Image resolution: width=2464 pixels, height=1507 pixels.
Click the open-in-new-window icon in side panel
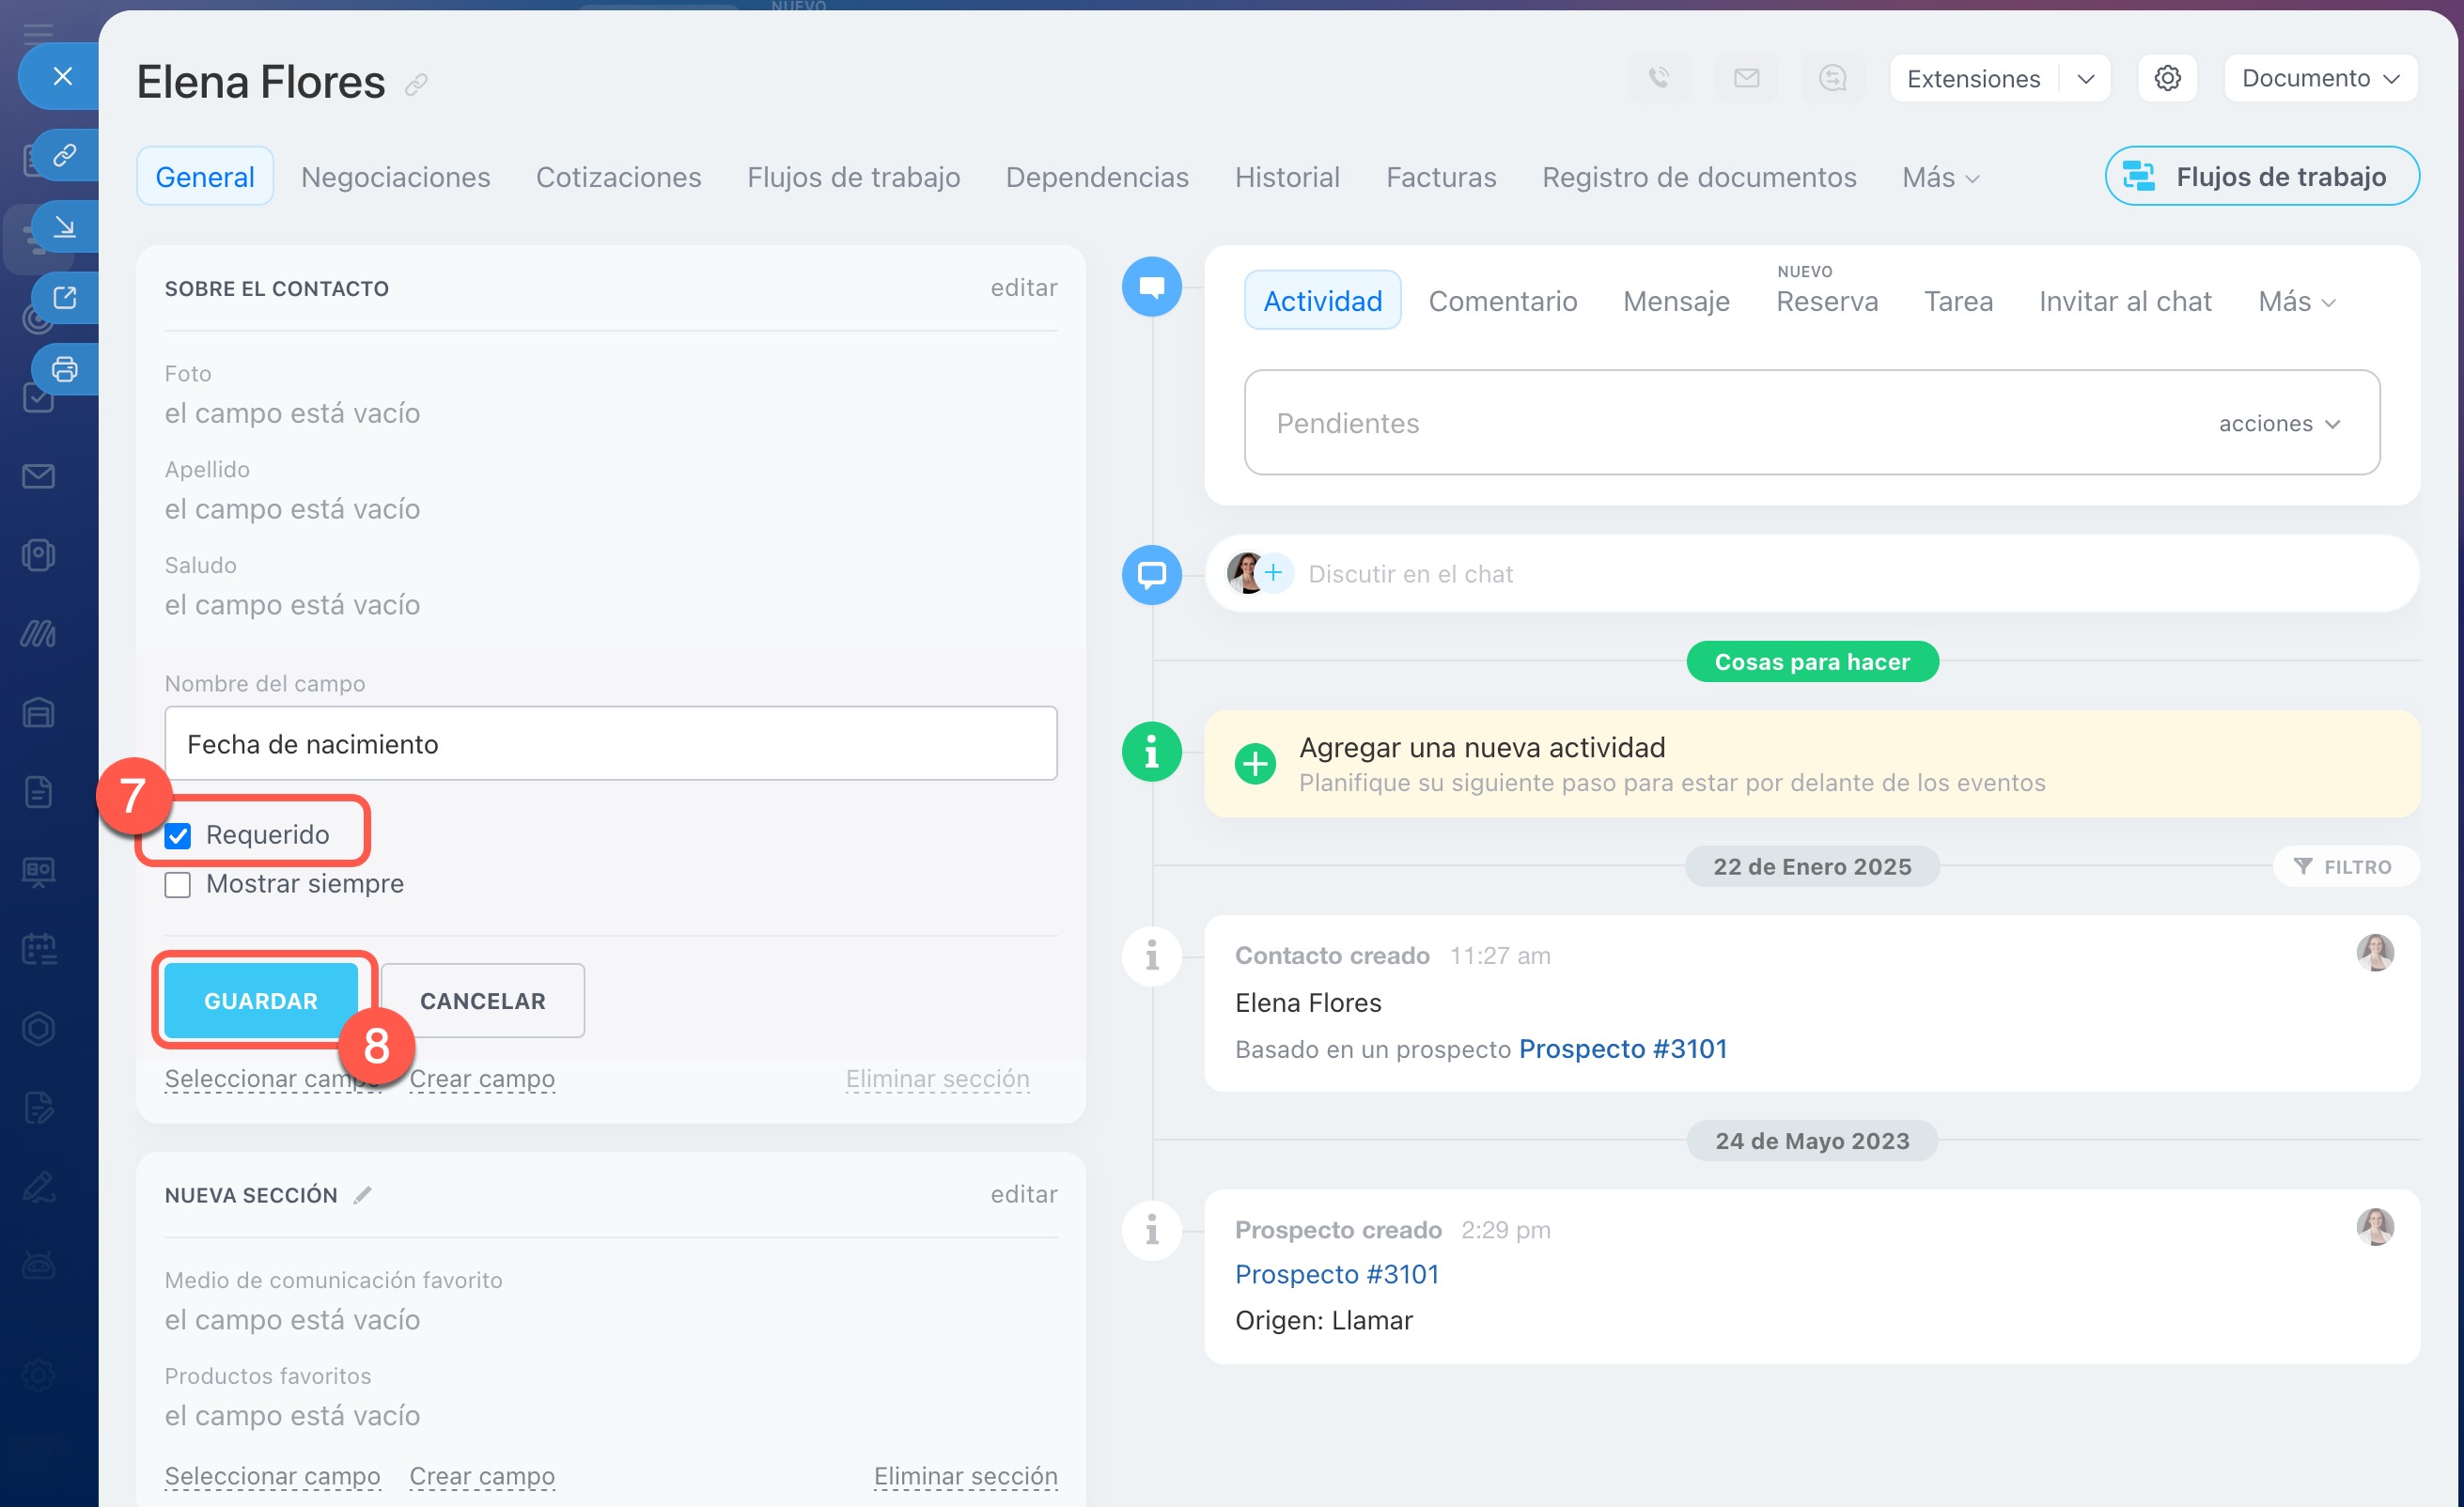[x=65, y=298]
